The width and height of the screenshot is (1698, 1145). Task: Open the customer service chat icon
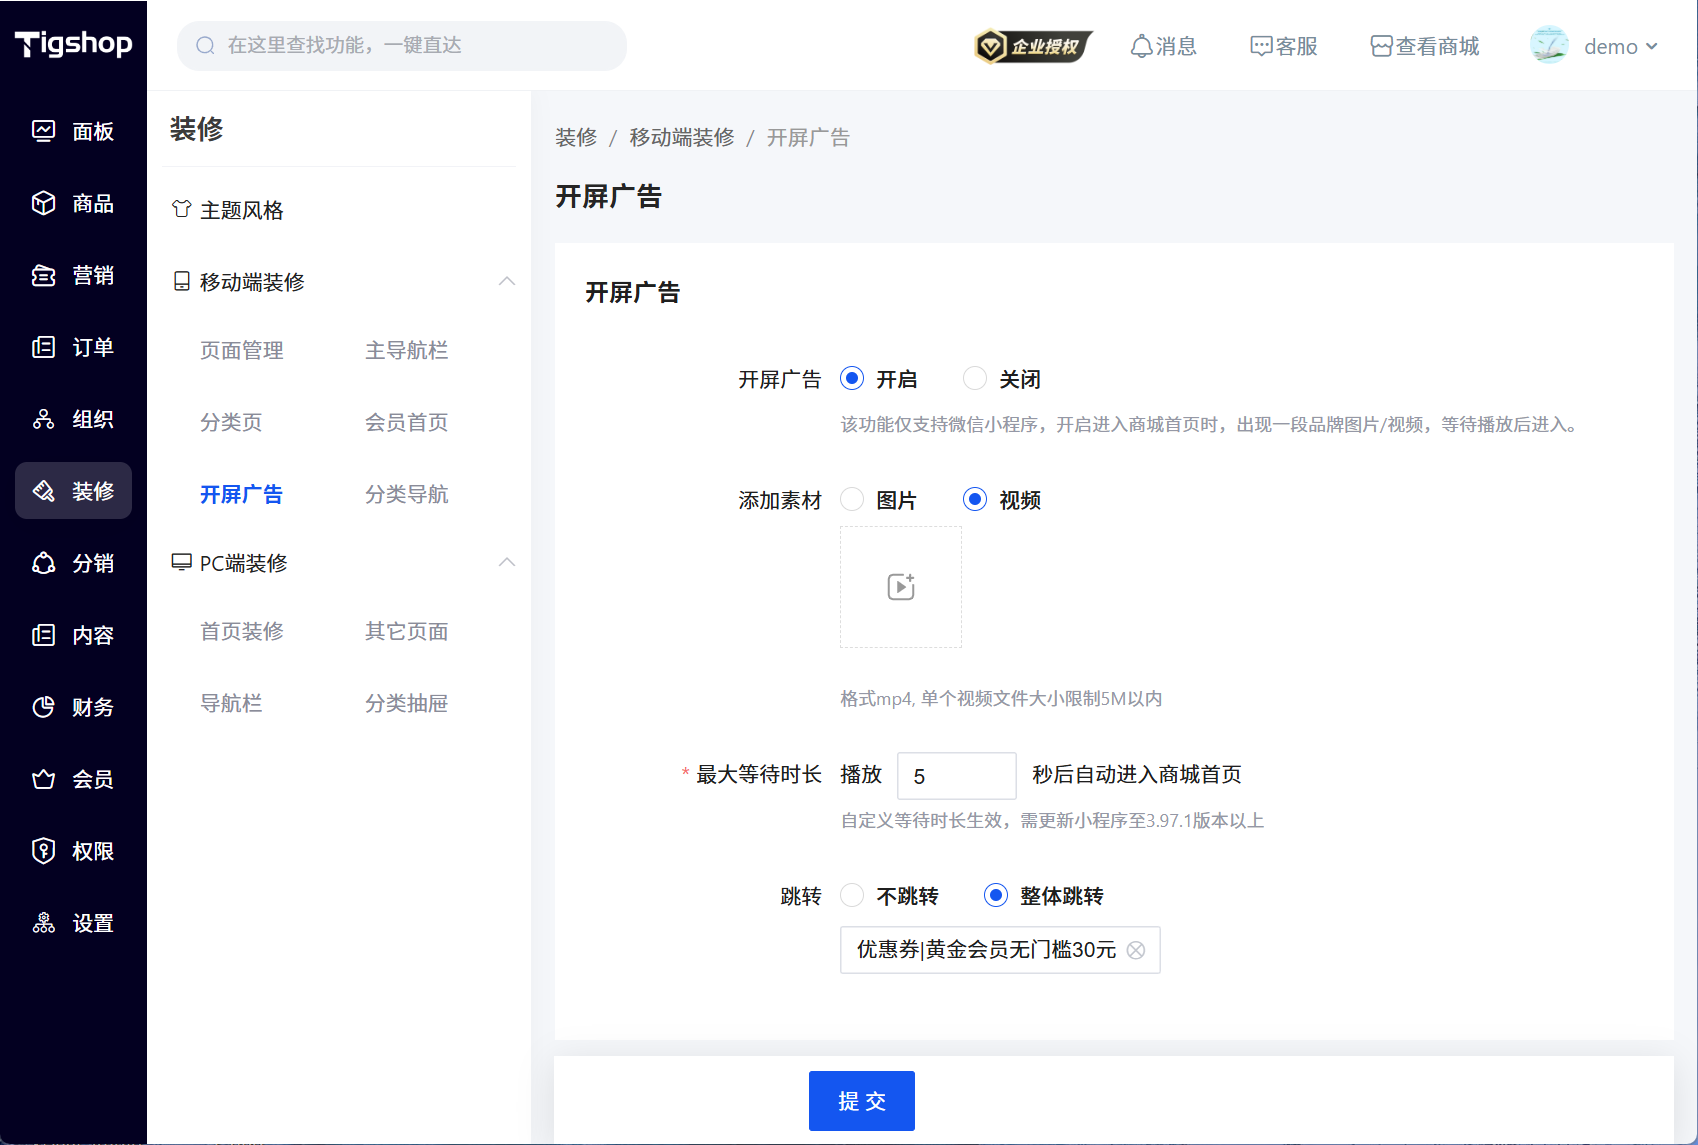coord(1261,46)
